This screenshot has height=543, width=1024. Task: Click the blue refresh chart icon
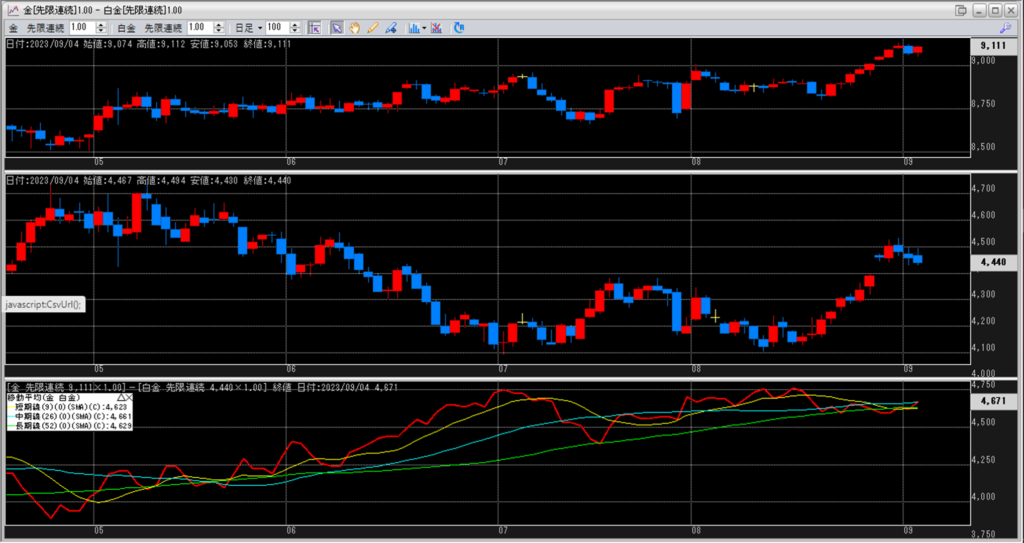457,27
